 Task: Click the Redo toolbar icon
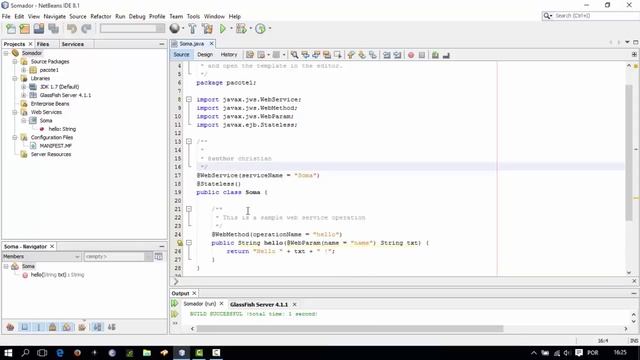pos(86,29)
